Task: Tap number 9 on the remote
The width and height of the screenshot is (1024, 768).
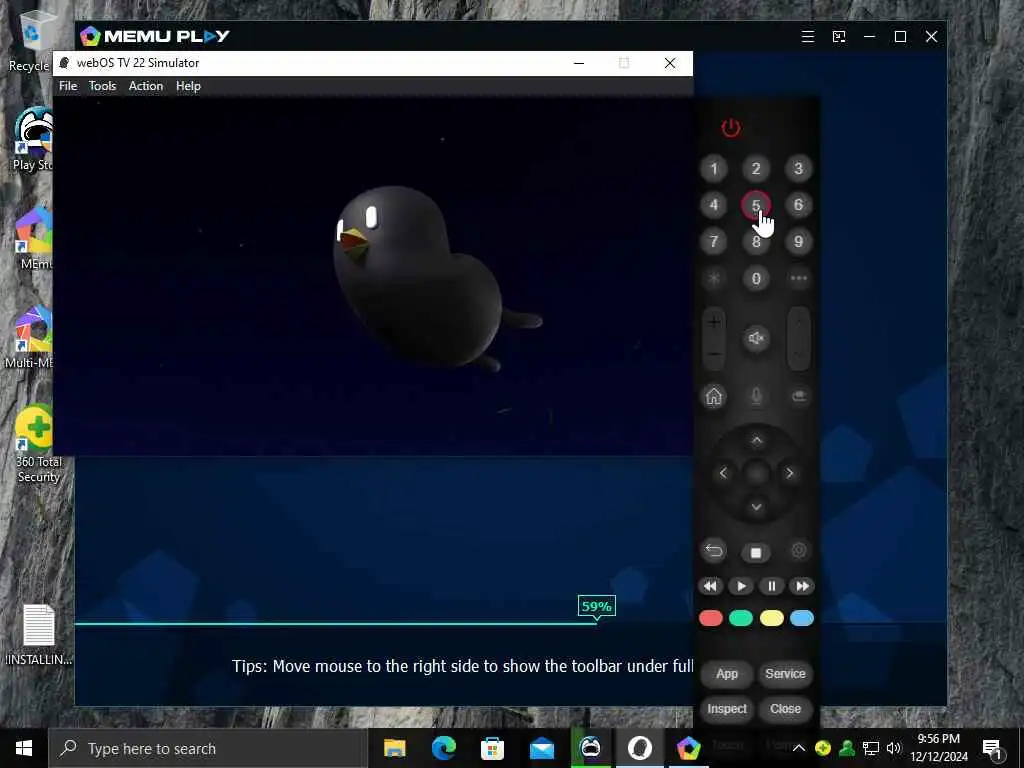Action: click(798, 242)
